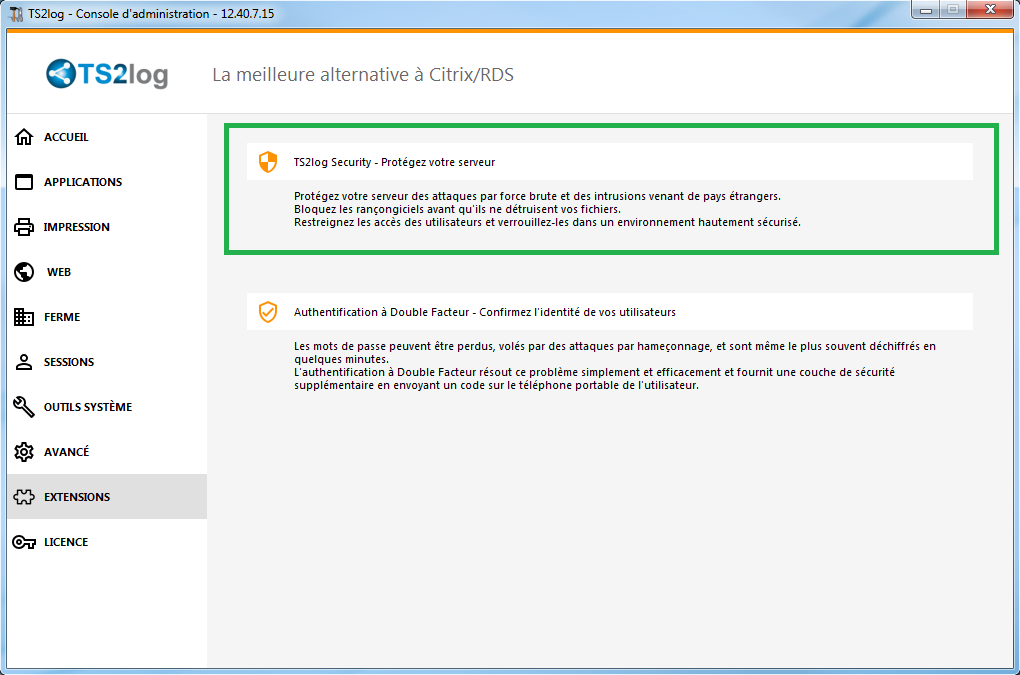Screen dimensions: 1020x675
Task: Click the TS2log logo
Action: [107, 74]
